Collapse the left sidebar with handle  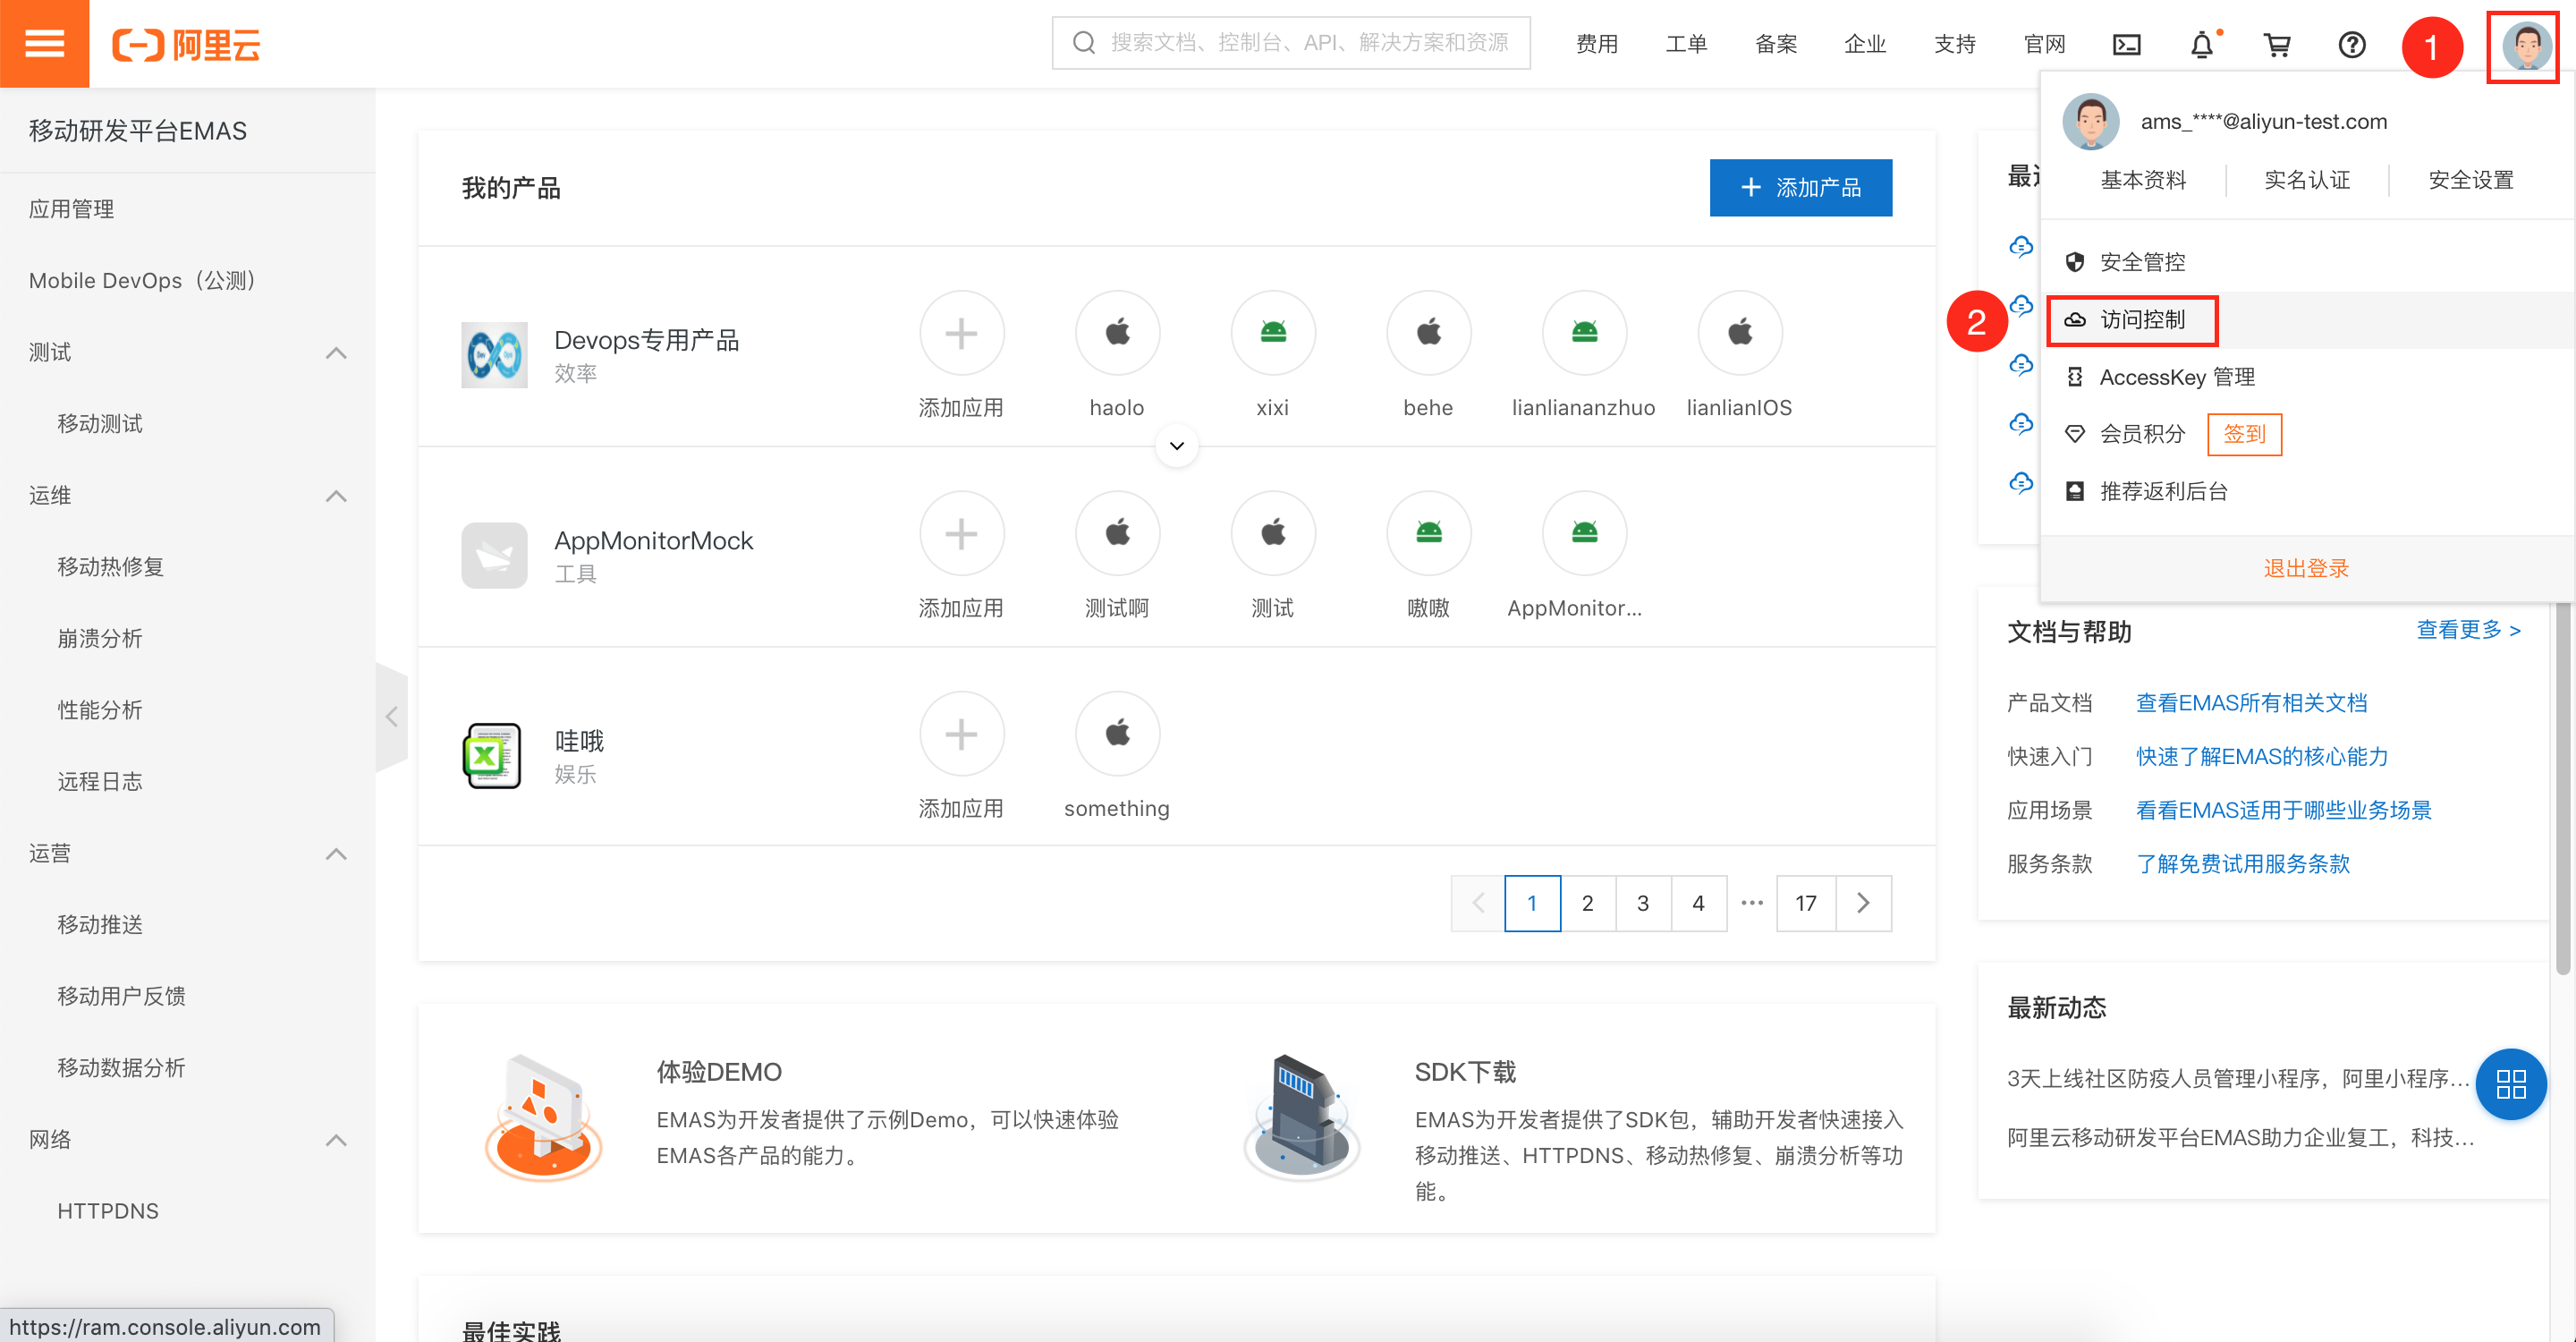pos(391,716)
